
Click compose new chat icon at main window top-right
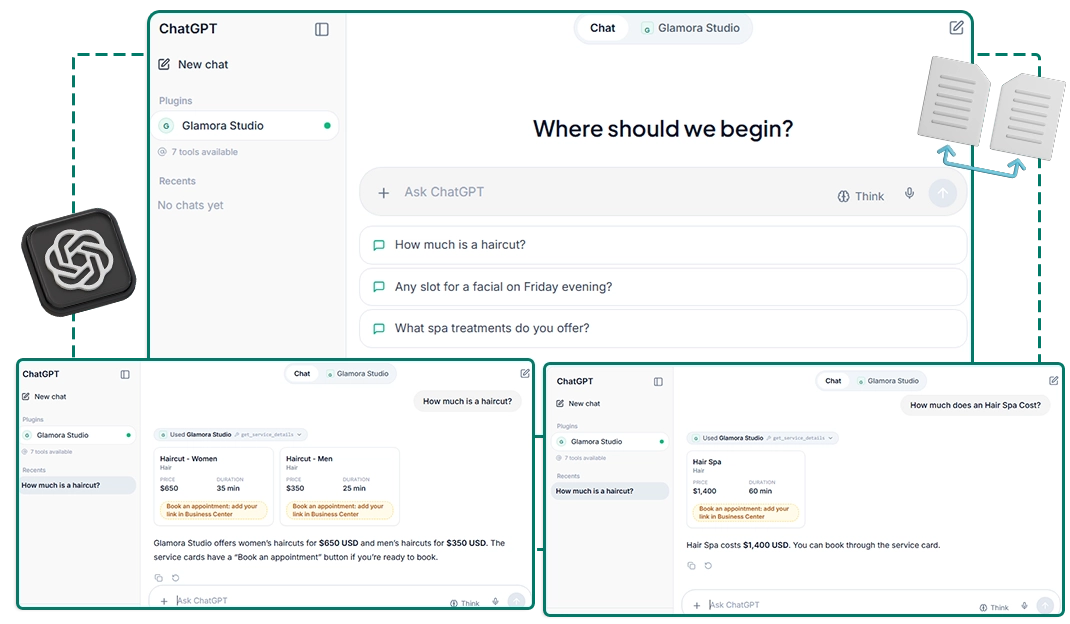tap(956, 28)
